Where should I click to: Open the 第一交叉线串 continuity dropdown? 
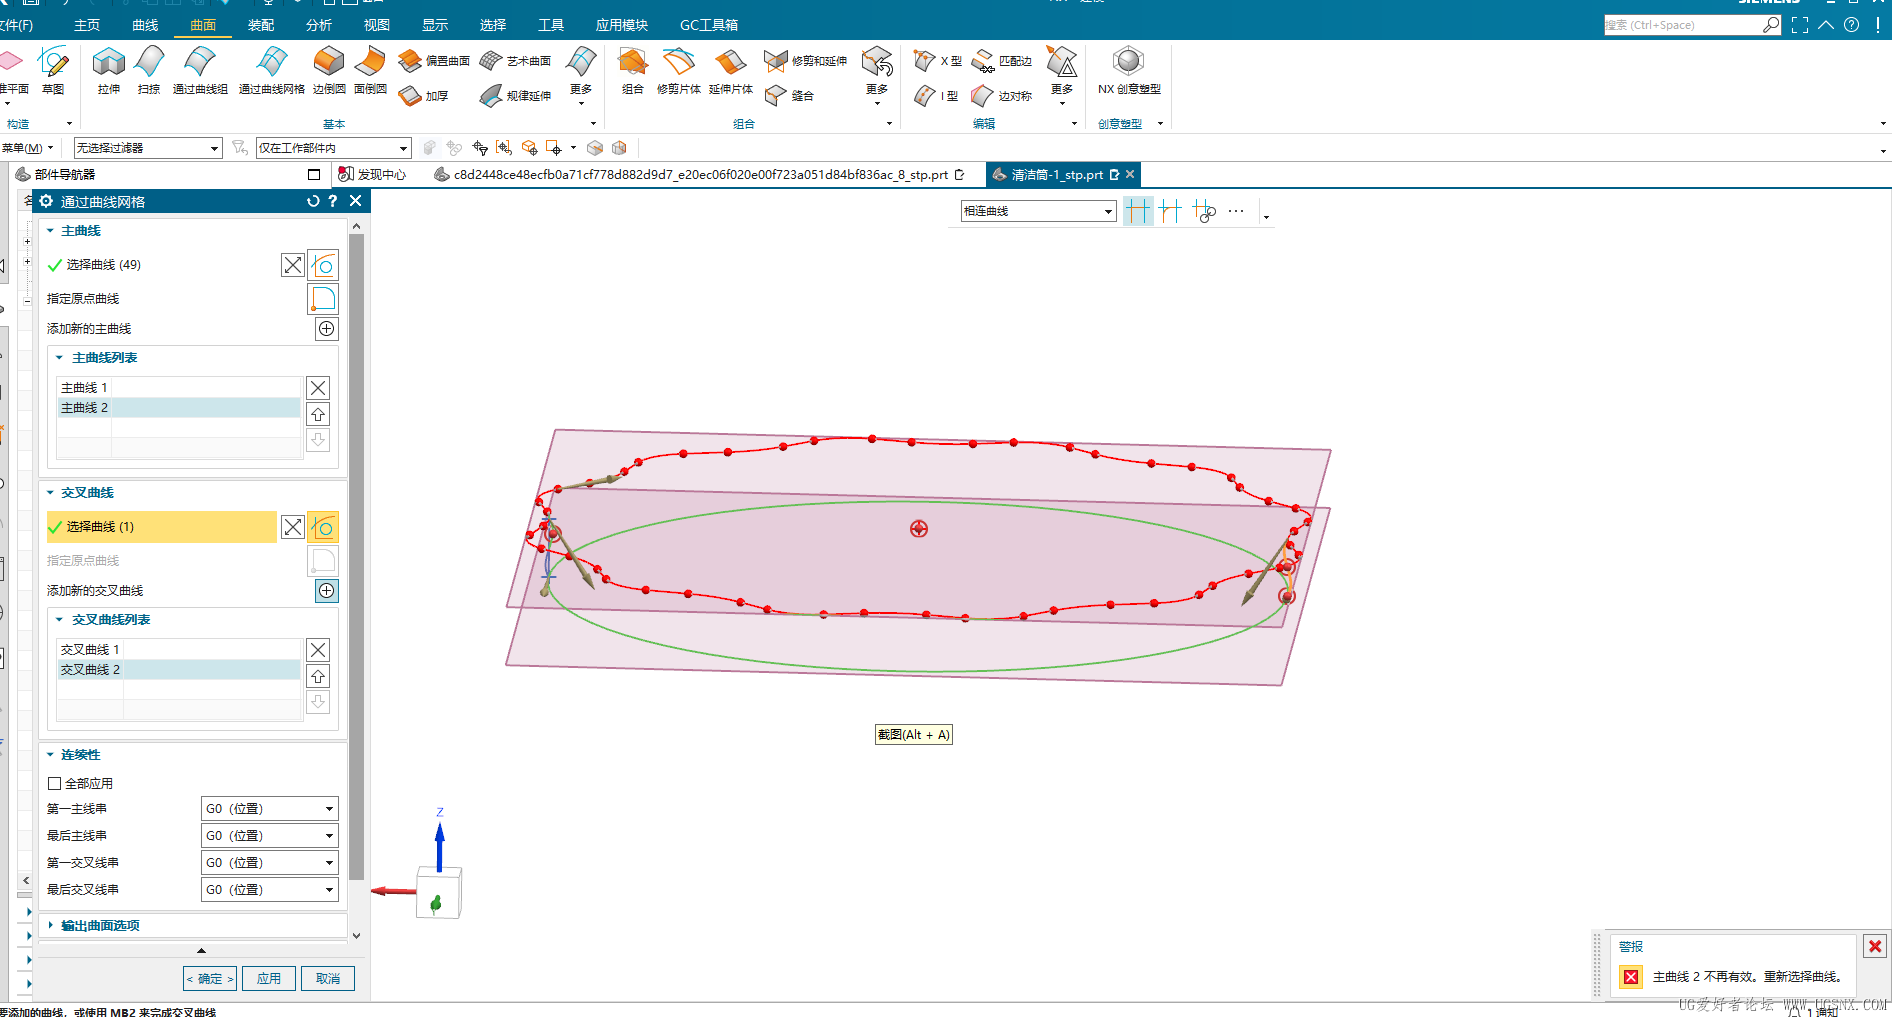(x=270, y=862)
